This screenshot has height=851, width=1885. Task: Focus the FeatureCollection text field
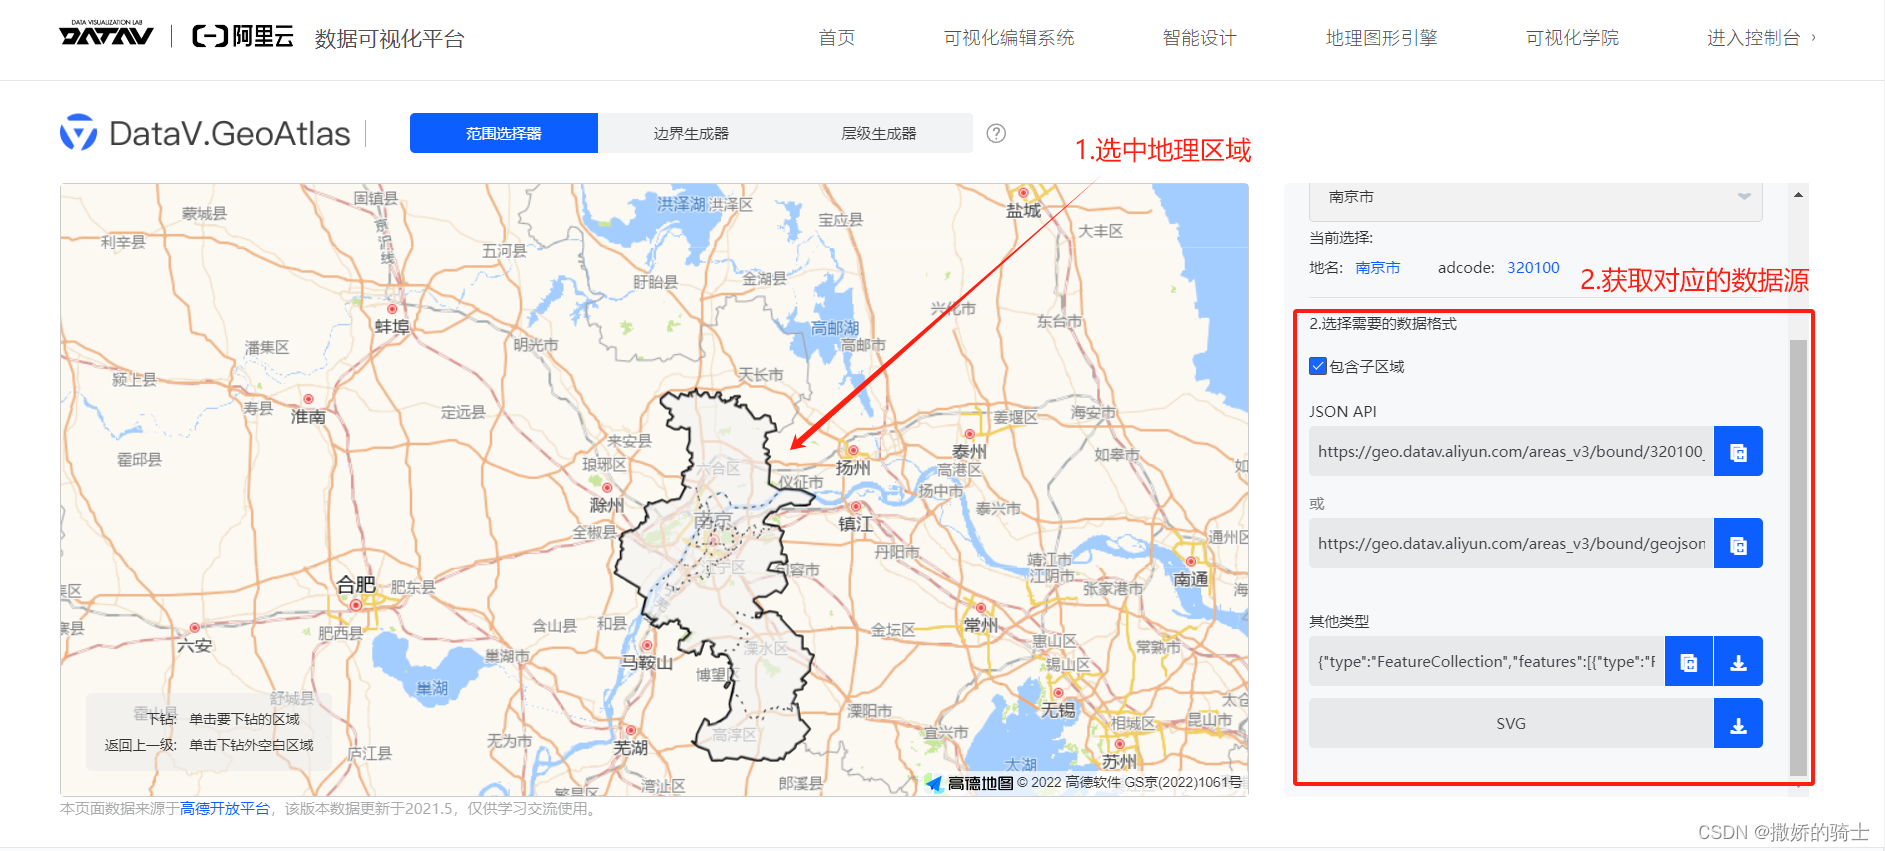pyautogui.click(x=1487, y=662)
